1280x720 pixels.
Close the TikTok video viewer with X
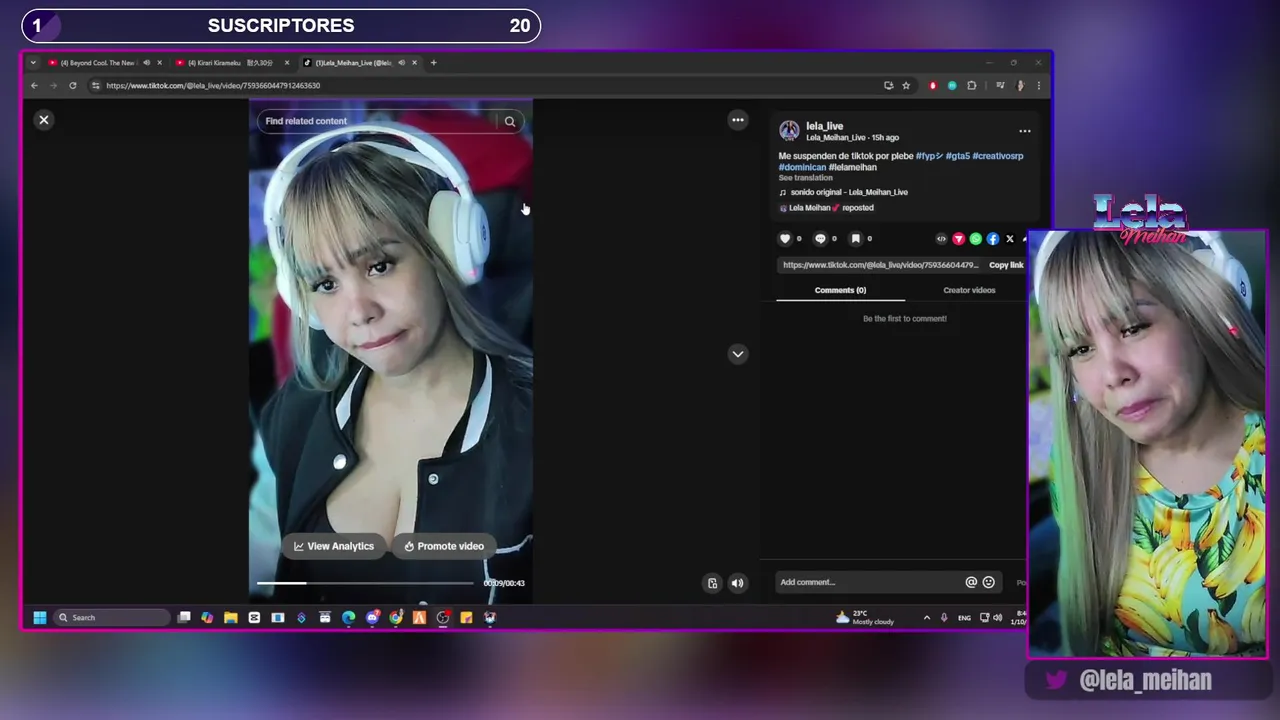click(x=44, y=120)
